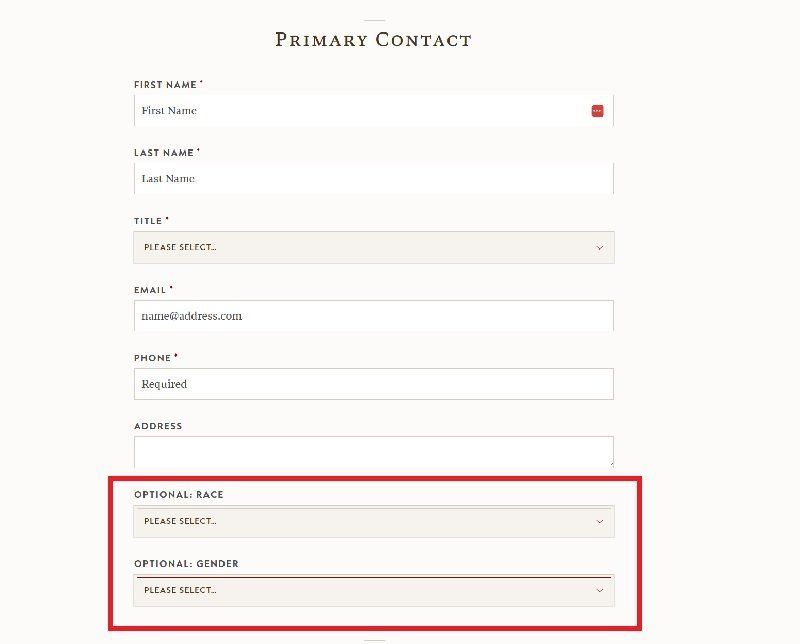
Task: Expand the Optional: Race dropdown
Action: [373, 521]
